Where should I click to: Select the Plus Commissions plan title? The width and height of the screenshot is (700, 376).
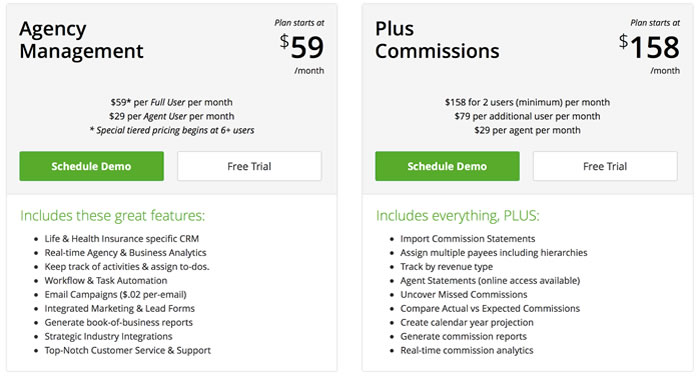click(437, 40)
